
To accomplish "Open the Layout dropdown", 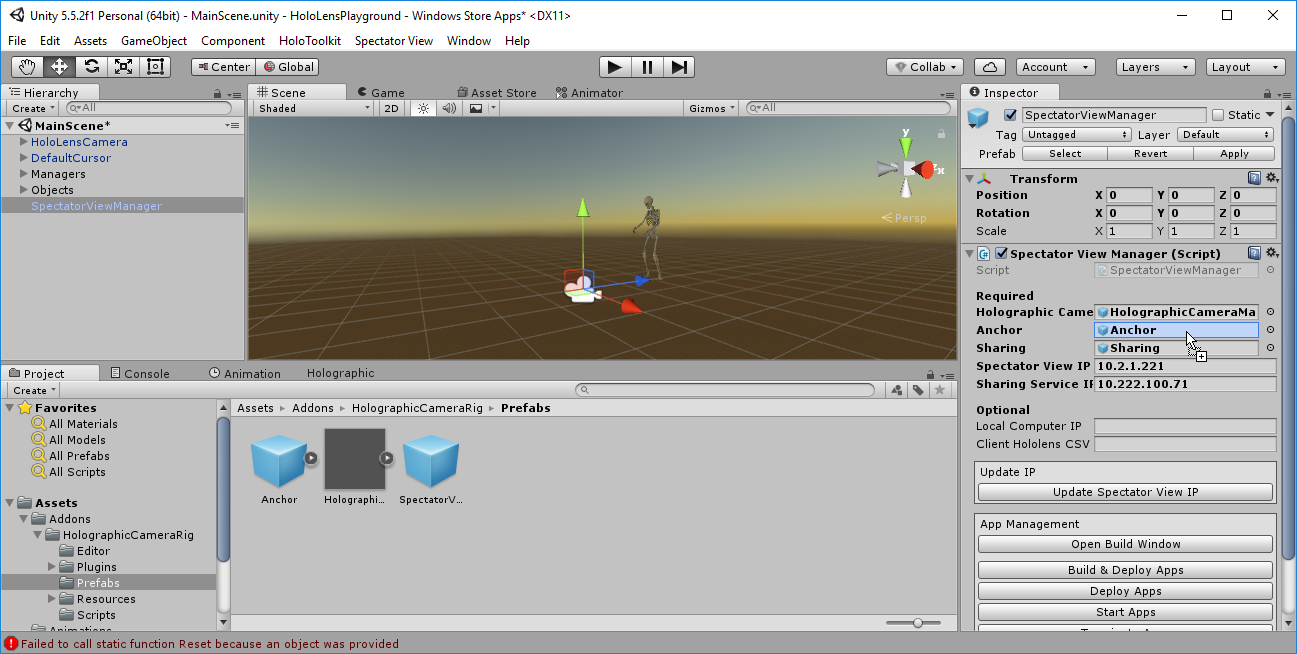I will (1245, 67).
